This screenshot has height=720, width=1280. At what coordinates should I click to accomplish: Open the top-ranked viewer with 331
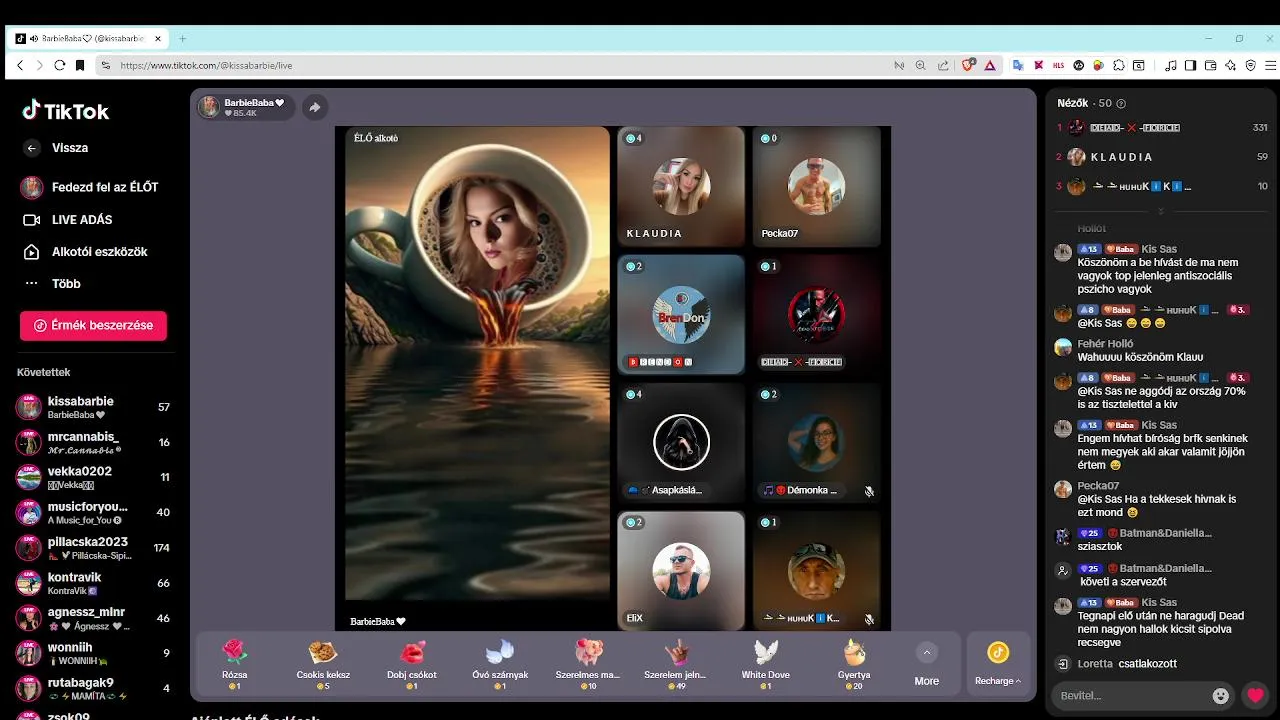(1162, 128)
